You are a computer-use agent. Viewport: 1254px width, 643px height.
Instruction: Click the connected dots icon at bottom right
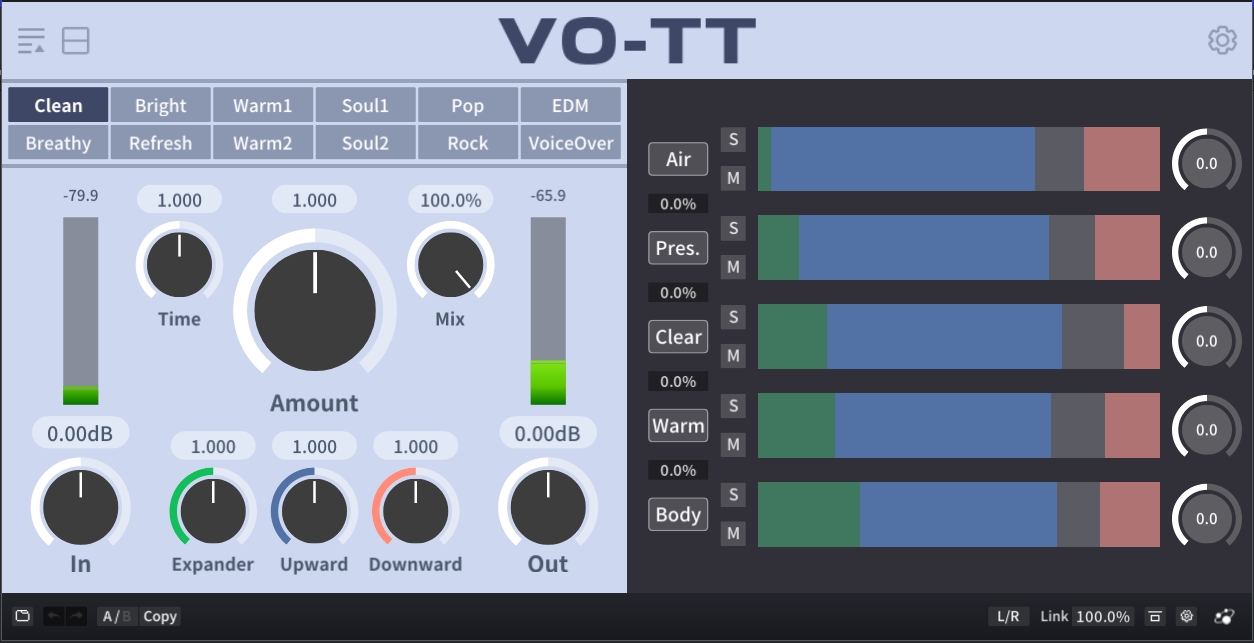coord(1224,616)
